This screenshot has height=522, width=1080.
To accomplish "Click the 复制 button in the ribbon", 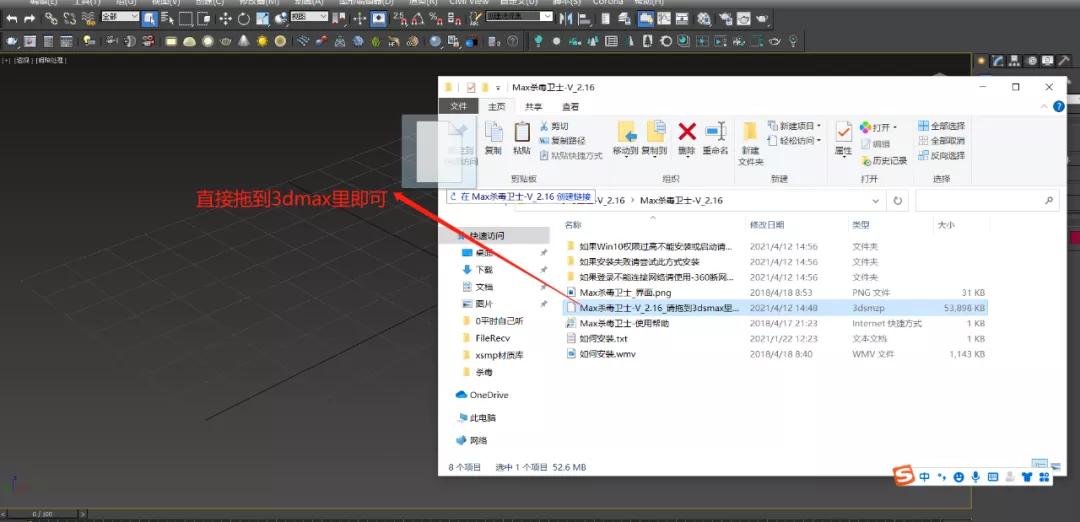I will (493, 138).
